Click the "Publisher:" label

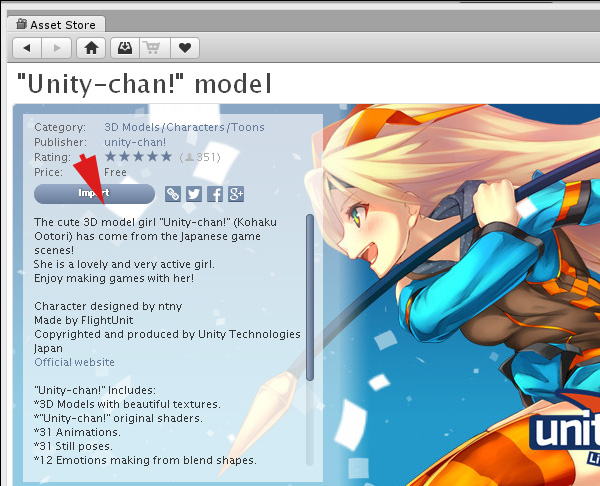tap(60, 142)
